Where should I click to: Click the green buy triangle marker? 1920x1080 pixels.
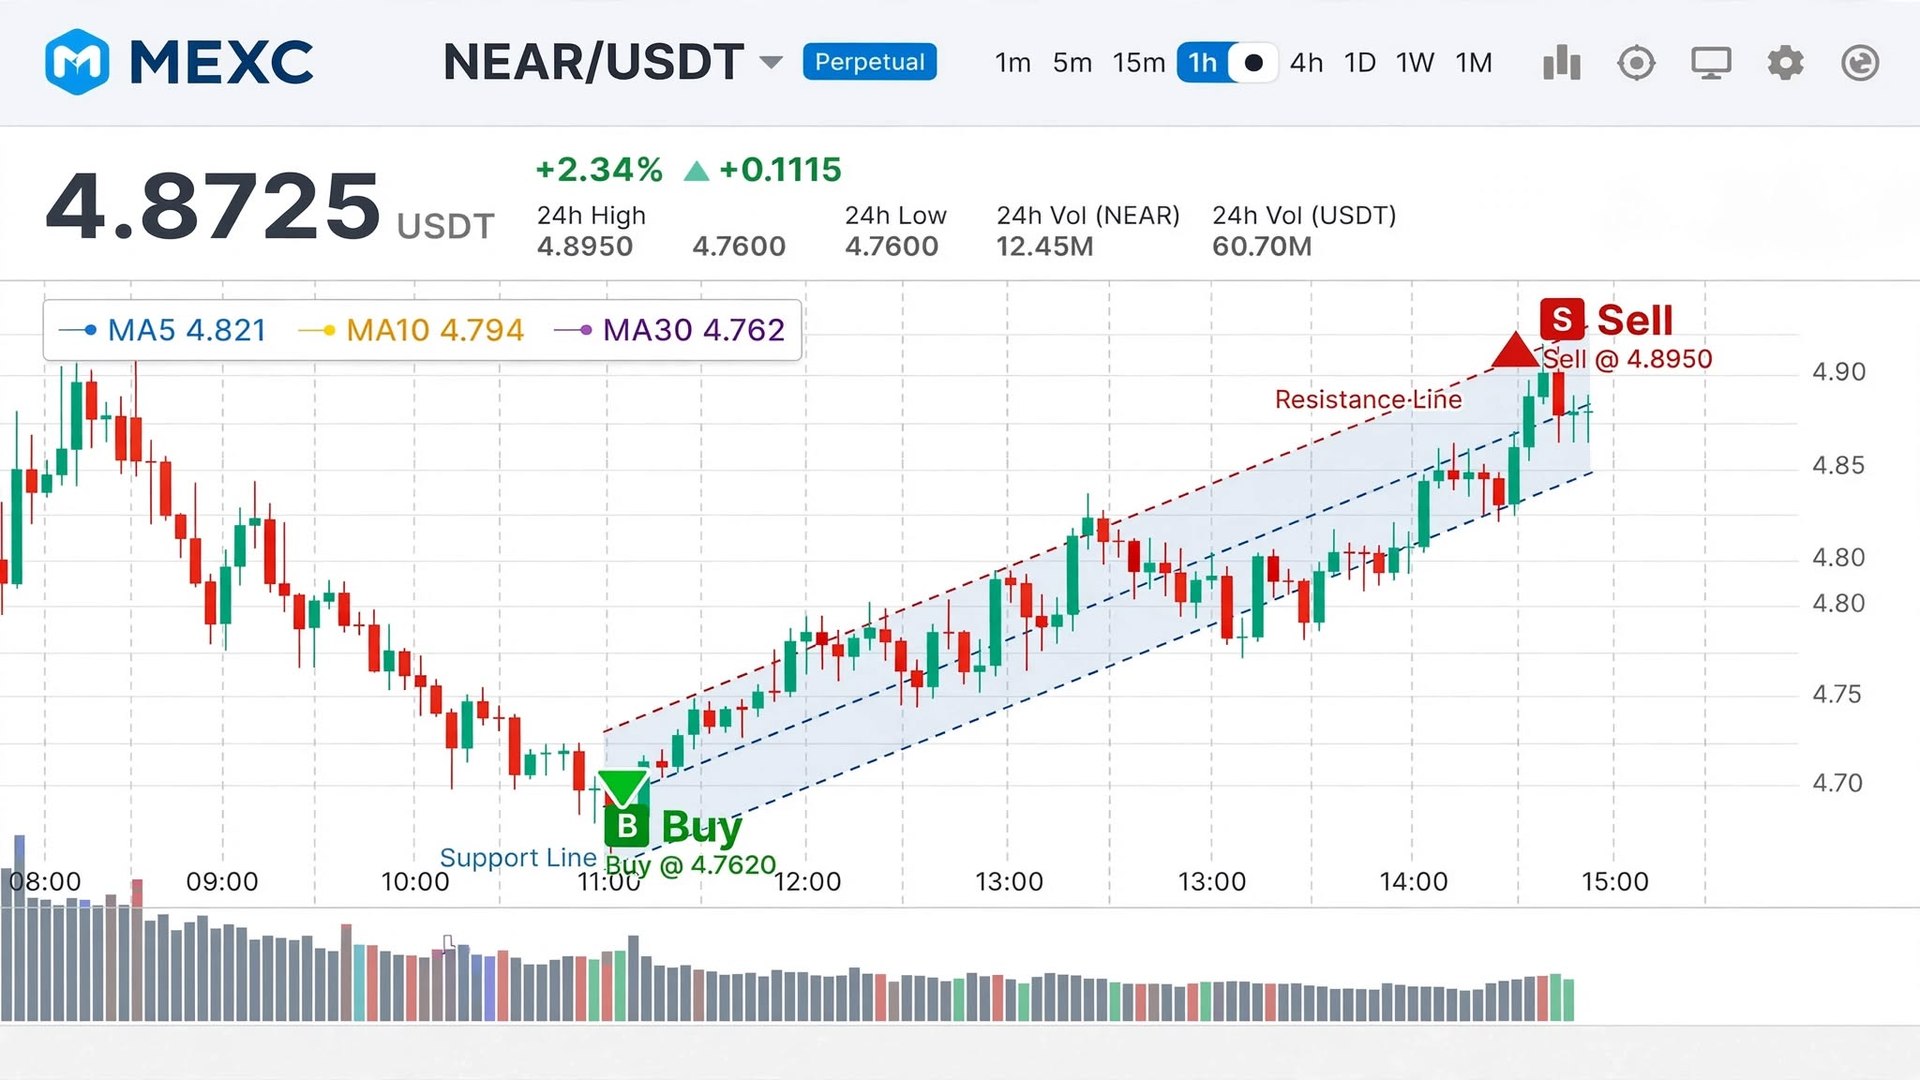click(623, 788)
